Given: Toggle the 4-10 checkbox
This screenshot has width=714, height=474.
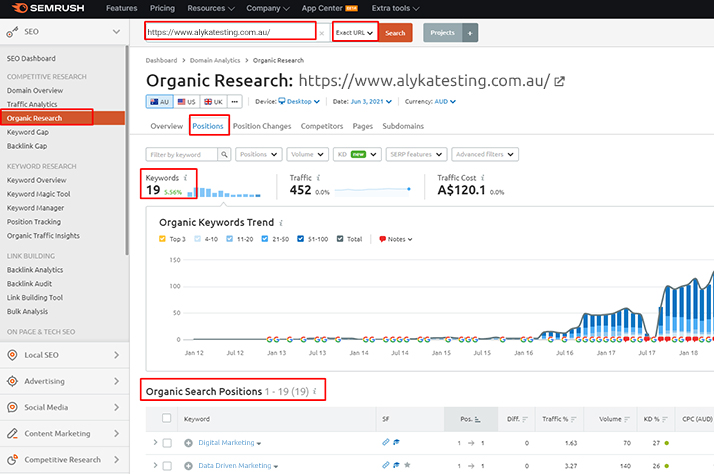Looking at the screenshot, I should point(197,239).
